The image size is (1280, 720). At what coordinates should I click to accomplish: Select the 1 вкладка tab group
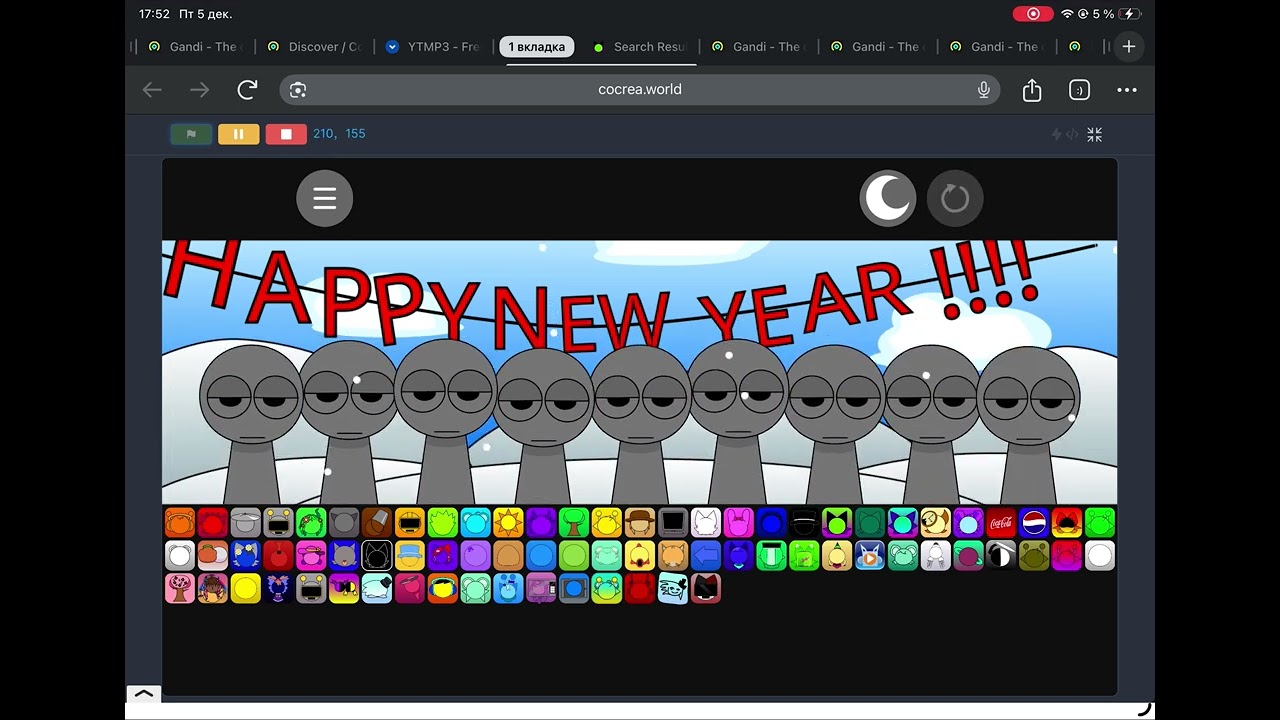click(x=537, y=47)
